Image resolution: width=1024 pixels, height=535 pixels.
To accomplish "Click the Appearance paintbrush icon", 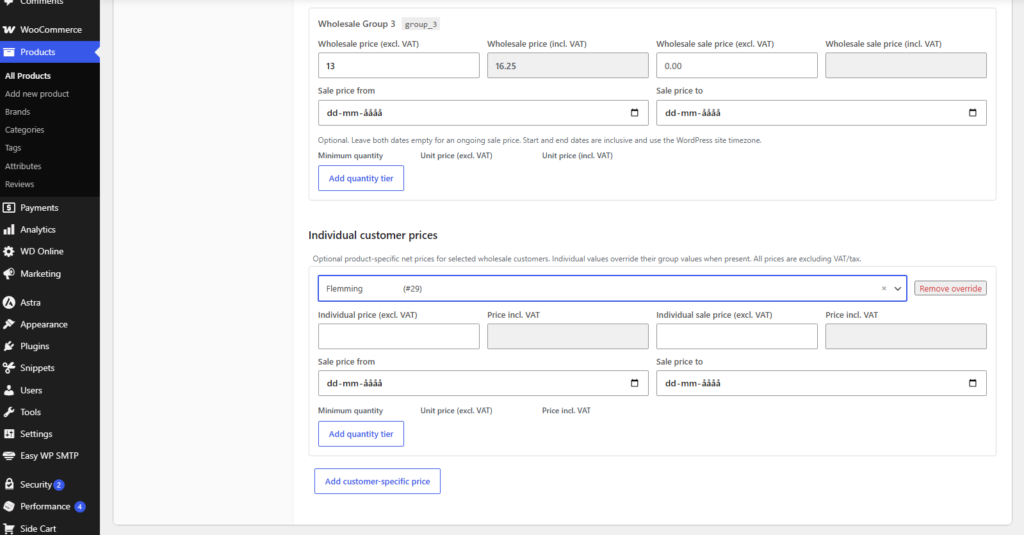I will click(x=9, y=324).
